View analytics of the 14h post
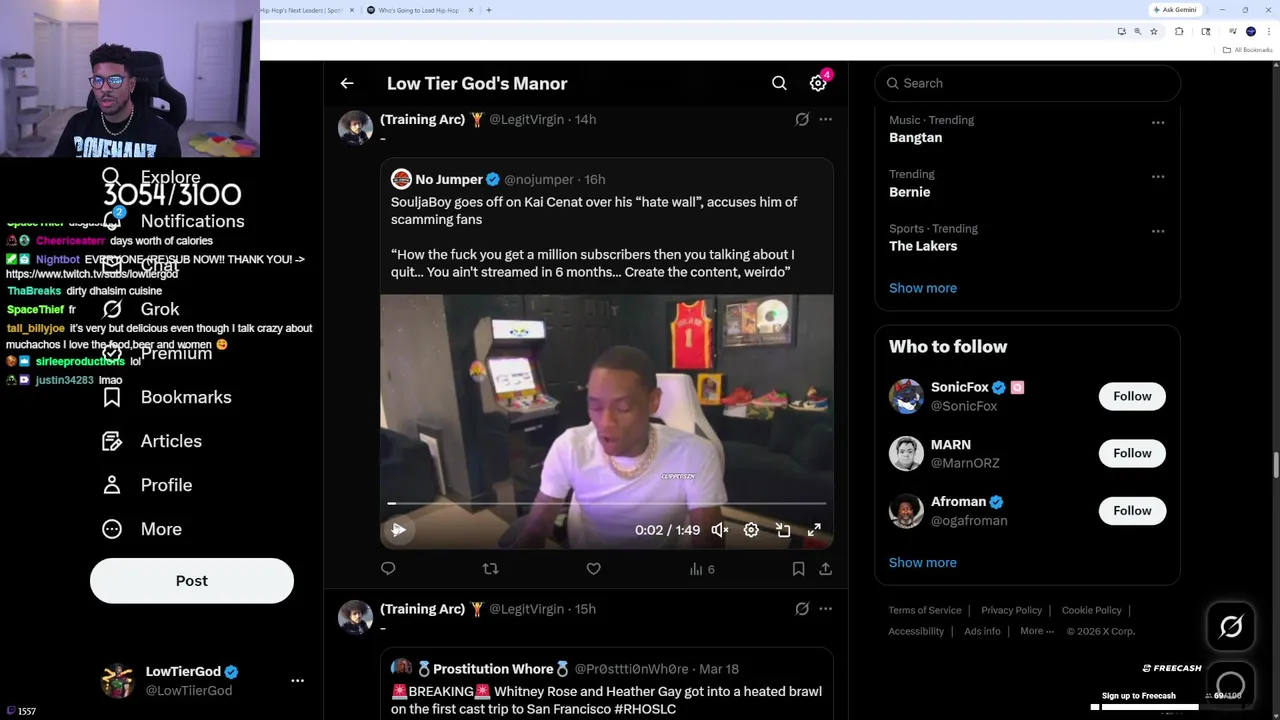Screen dimensions: 1280x720 pyautogui.click(x=702, y=569)
